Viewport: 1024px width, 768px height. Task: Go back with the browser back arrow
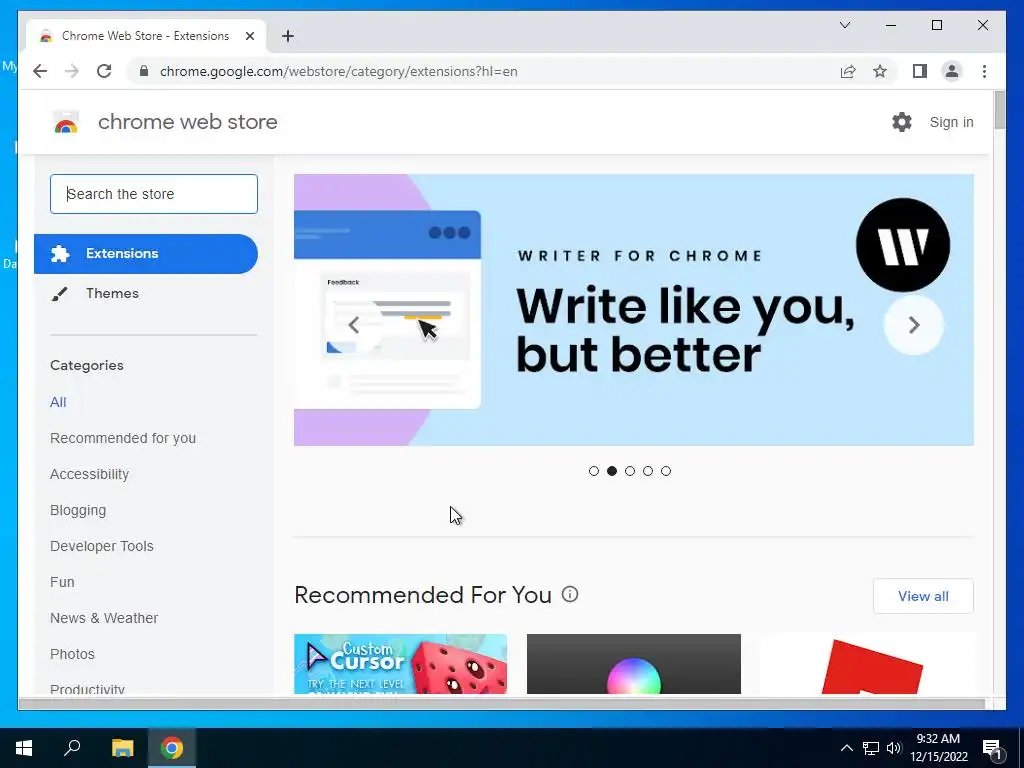pos(40,71)
